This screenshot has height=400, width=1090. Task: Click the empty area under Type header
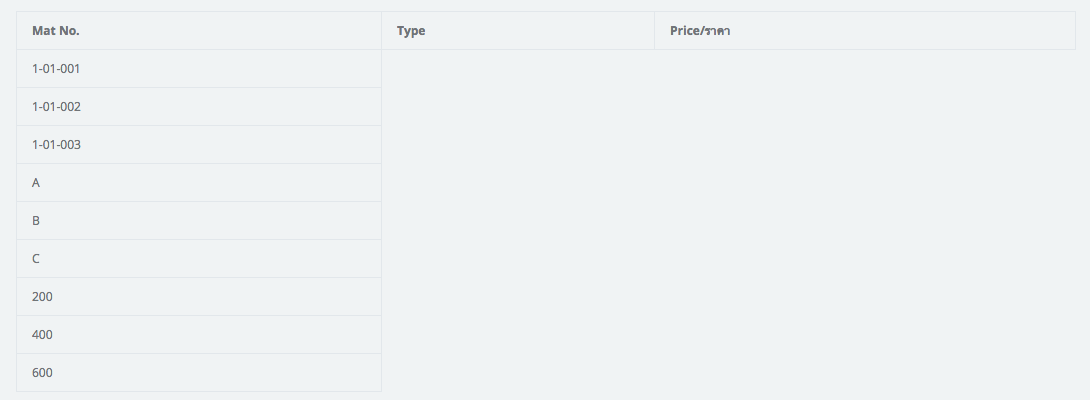pyautogui.click(x=518, y=221)
